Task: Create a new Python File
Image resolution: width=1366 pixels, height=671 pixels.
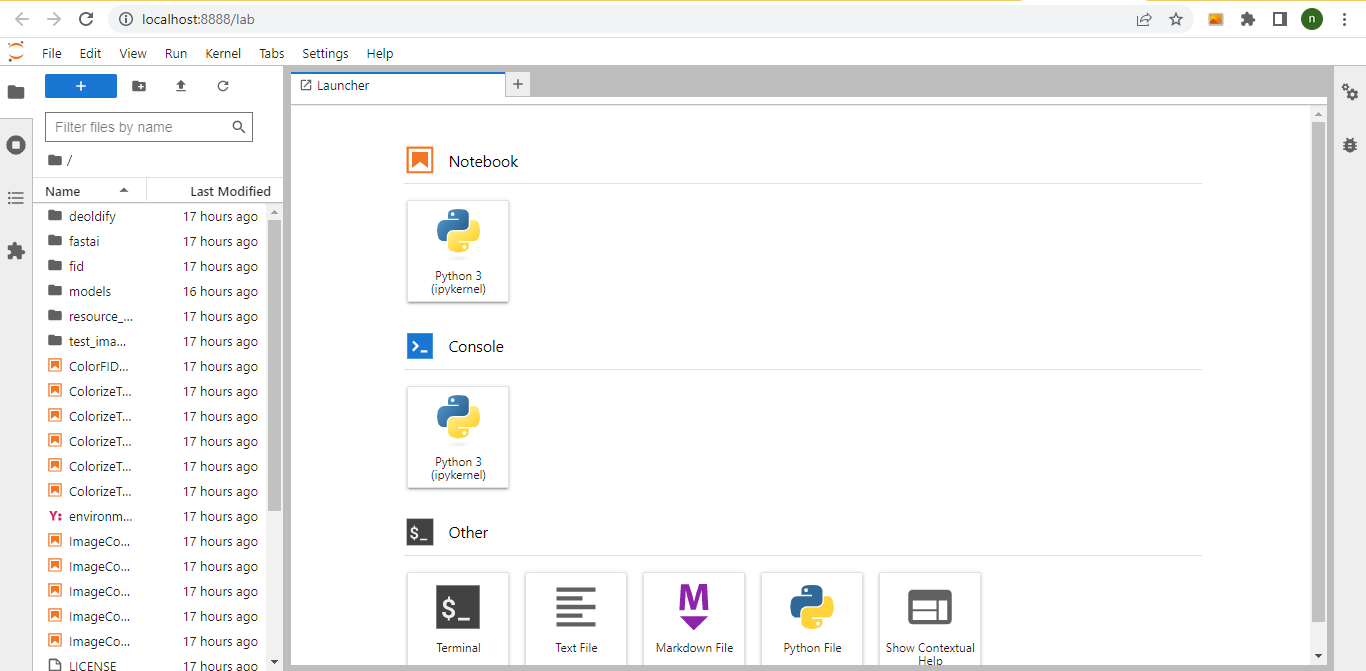Action: click(x=812, y=617)
